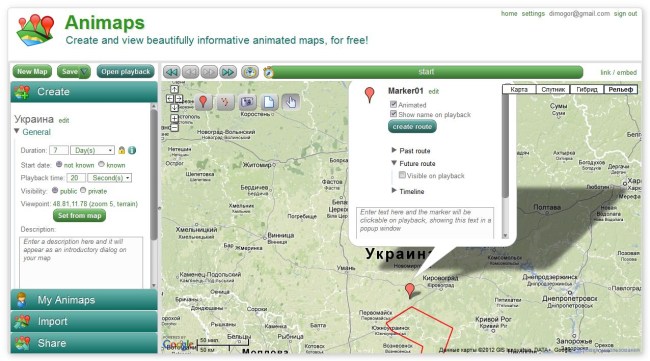Rewind playback to start
Viewport: 650px width, 361px height.
point(172,72)
